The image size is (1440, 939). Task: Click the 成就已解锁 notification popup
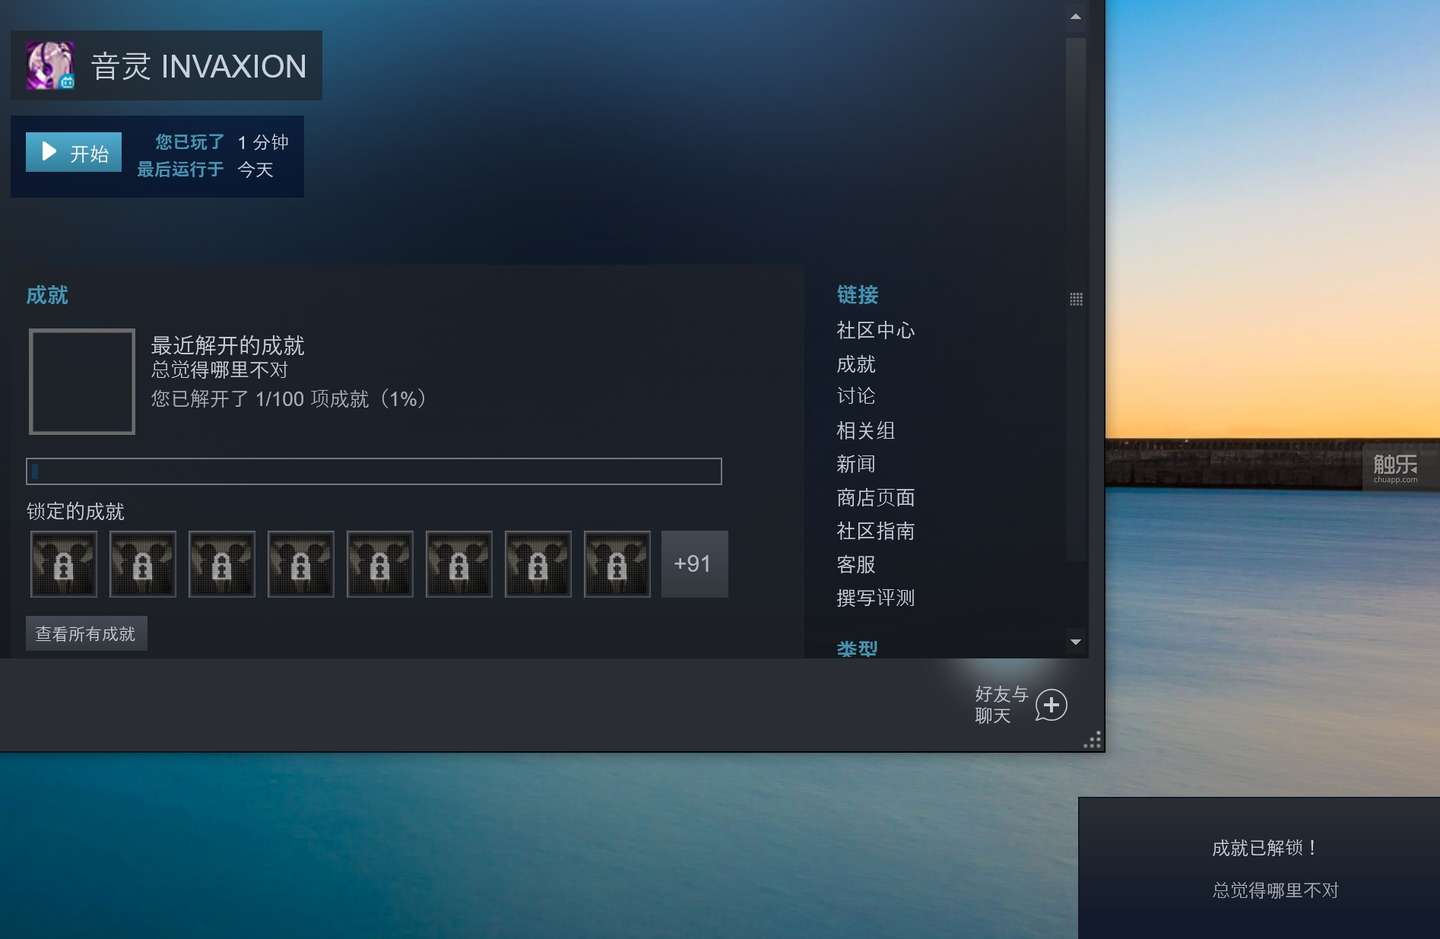tap(1259, 868)
